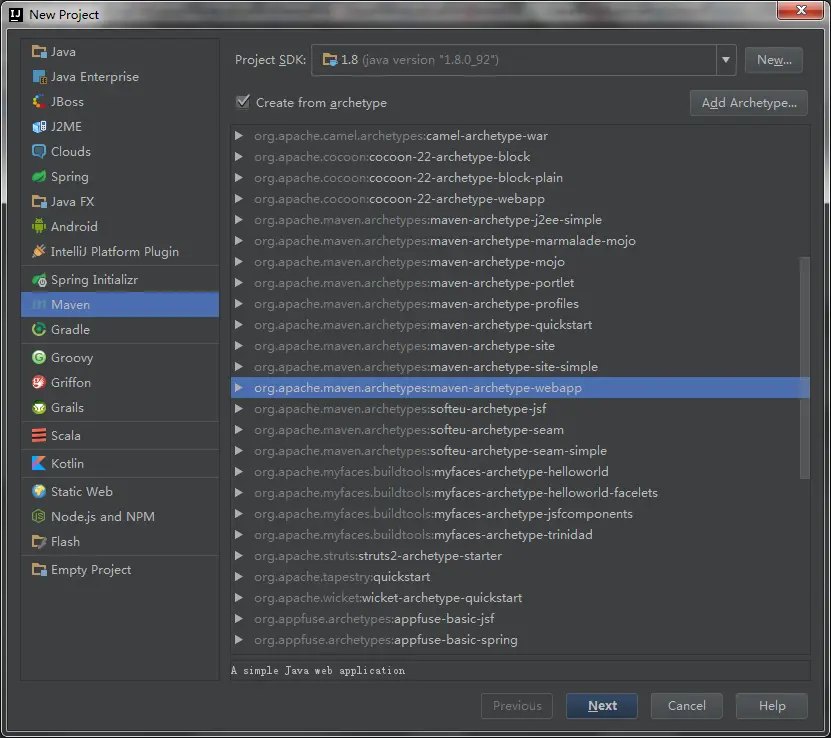
Task: Expand softeu-archetype-seam node
Action: [239, 430]
